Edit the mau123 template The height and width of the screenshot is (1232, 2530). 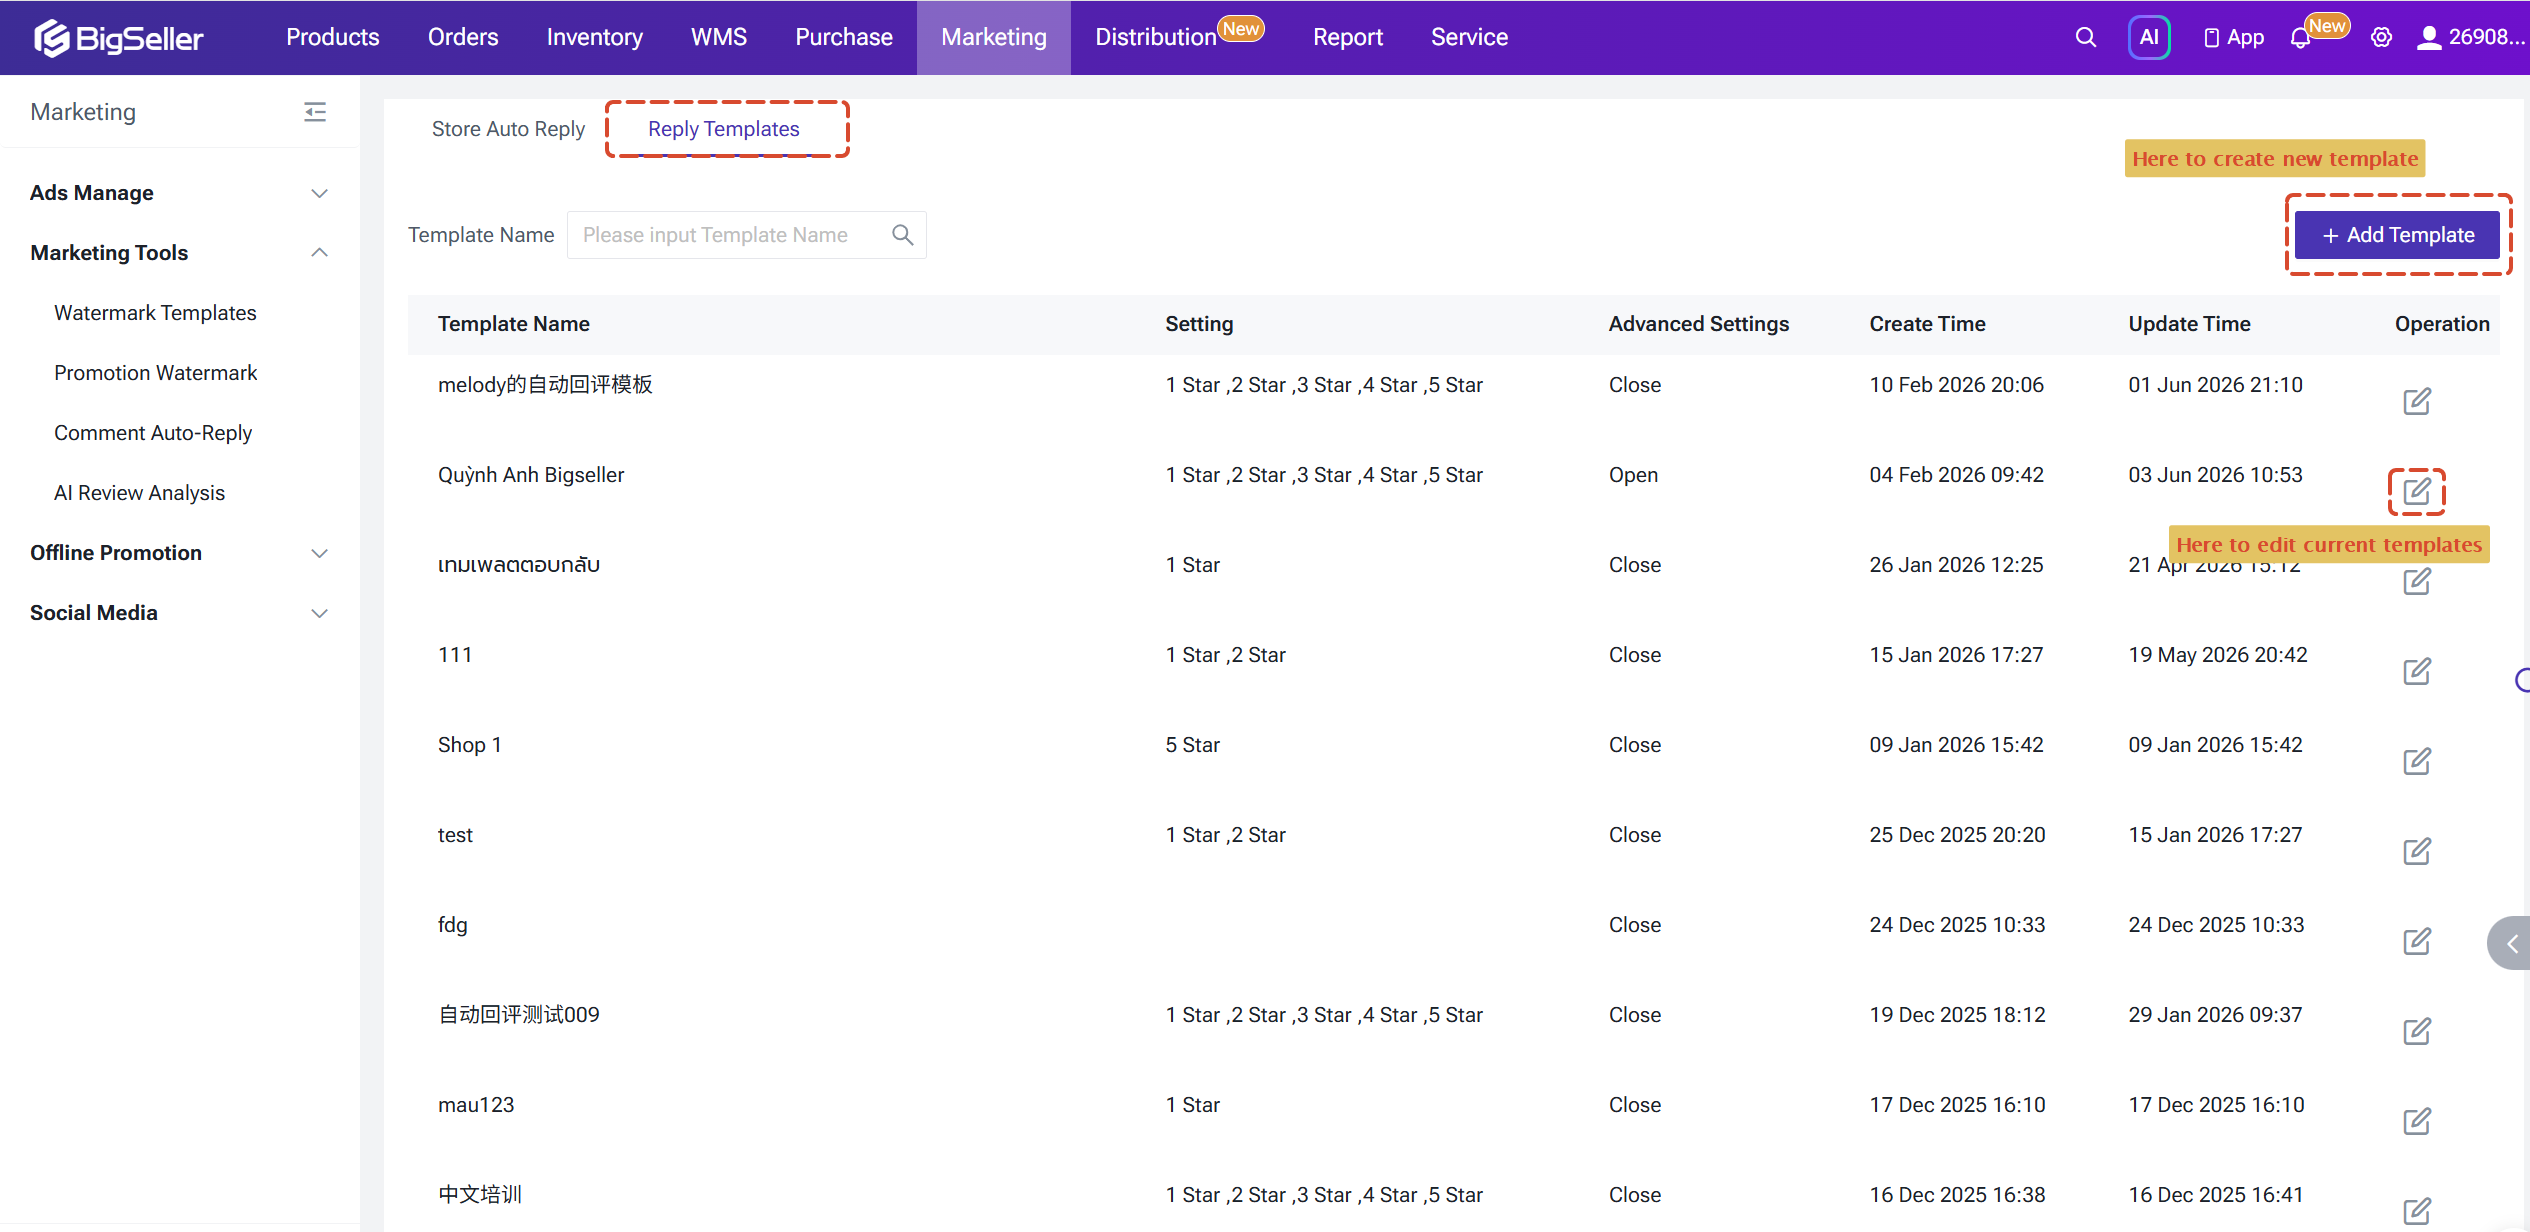(x=2417, y=1122)
